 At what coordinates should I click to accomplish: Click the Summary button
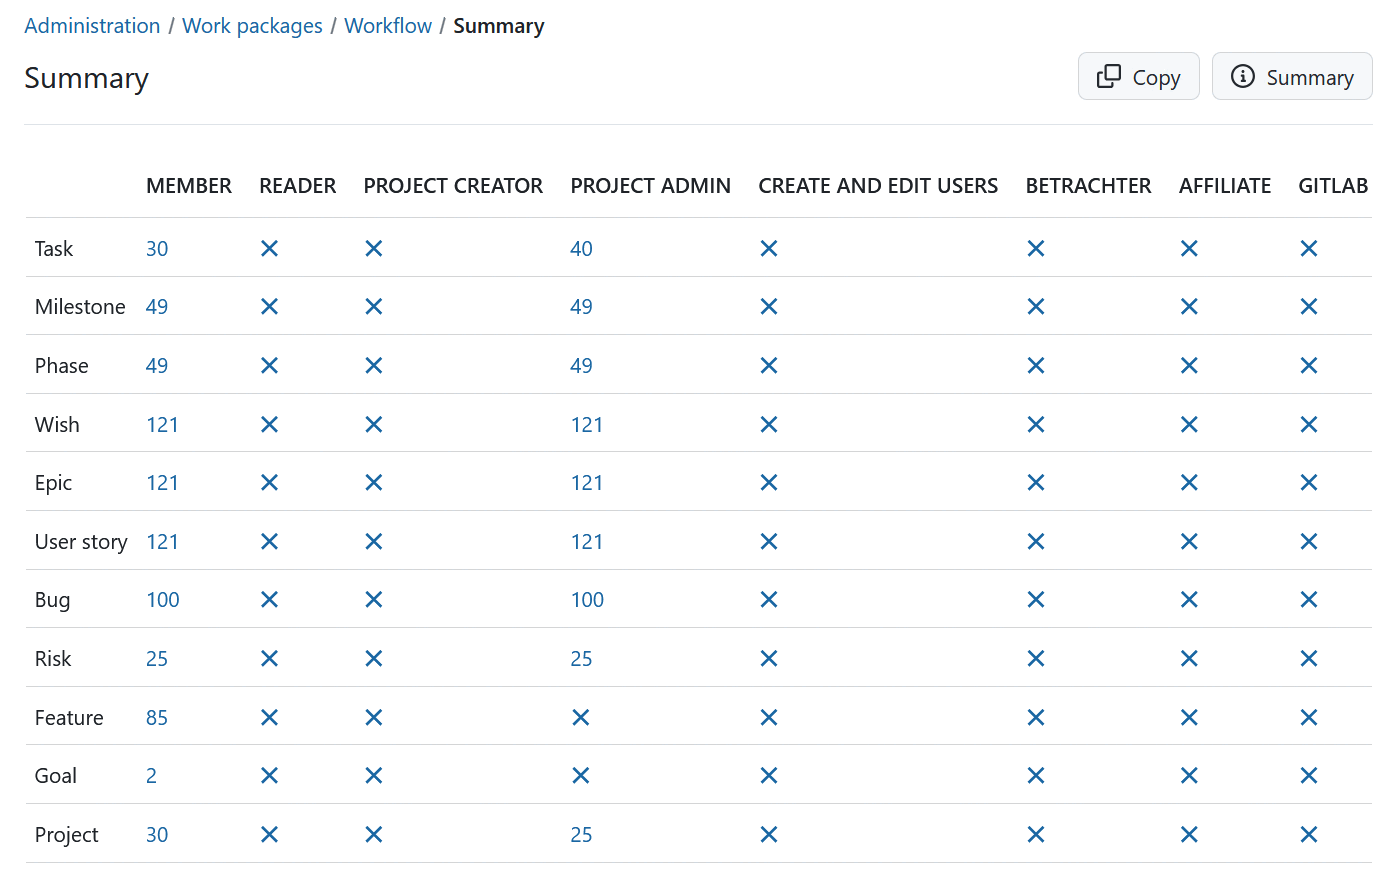(1291, 75)
